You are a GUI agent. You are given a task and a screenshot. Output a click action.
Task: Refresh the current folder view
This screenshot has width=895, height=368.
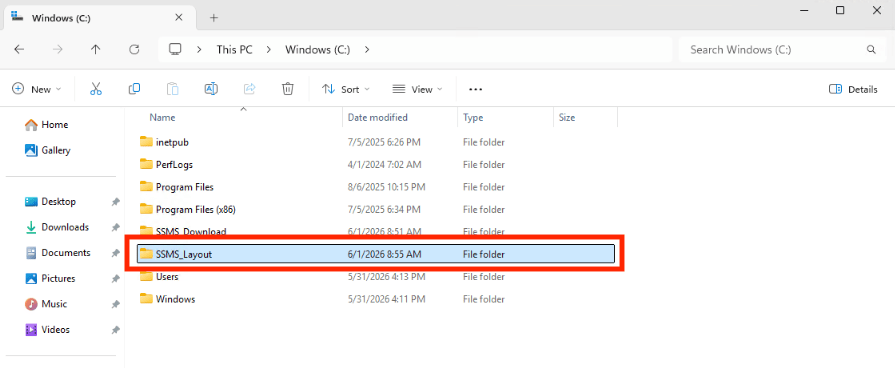tap(134, 50)
